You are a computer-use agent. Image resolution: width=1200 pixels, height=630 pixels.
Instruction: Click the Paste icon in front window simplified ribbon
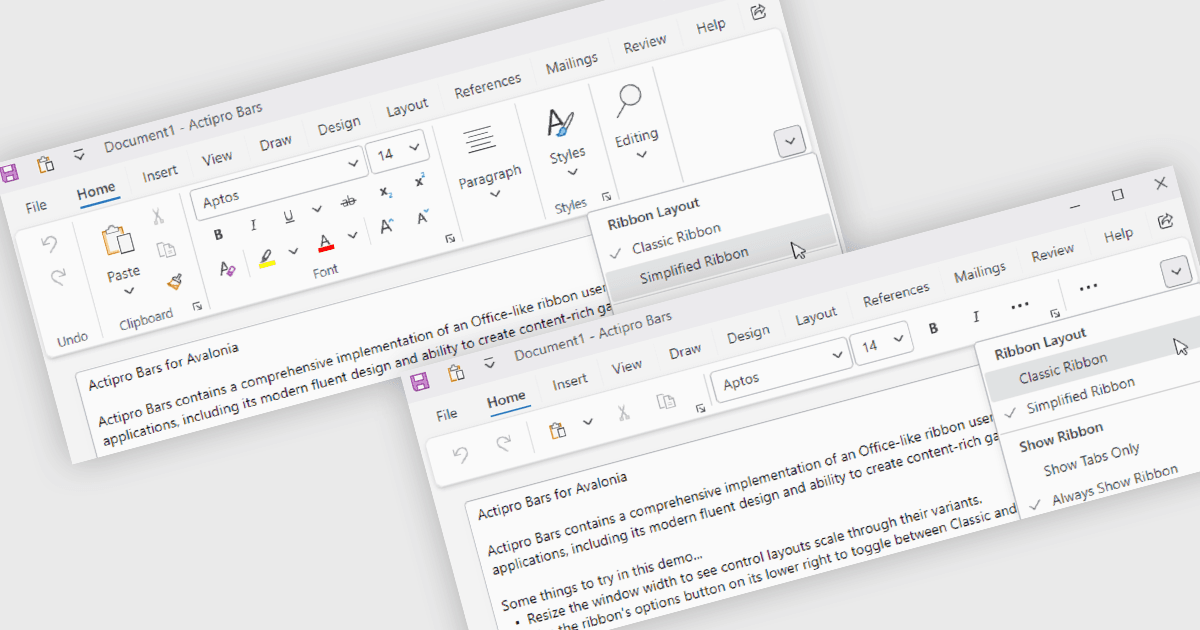[559, 429]
